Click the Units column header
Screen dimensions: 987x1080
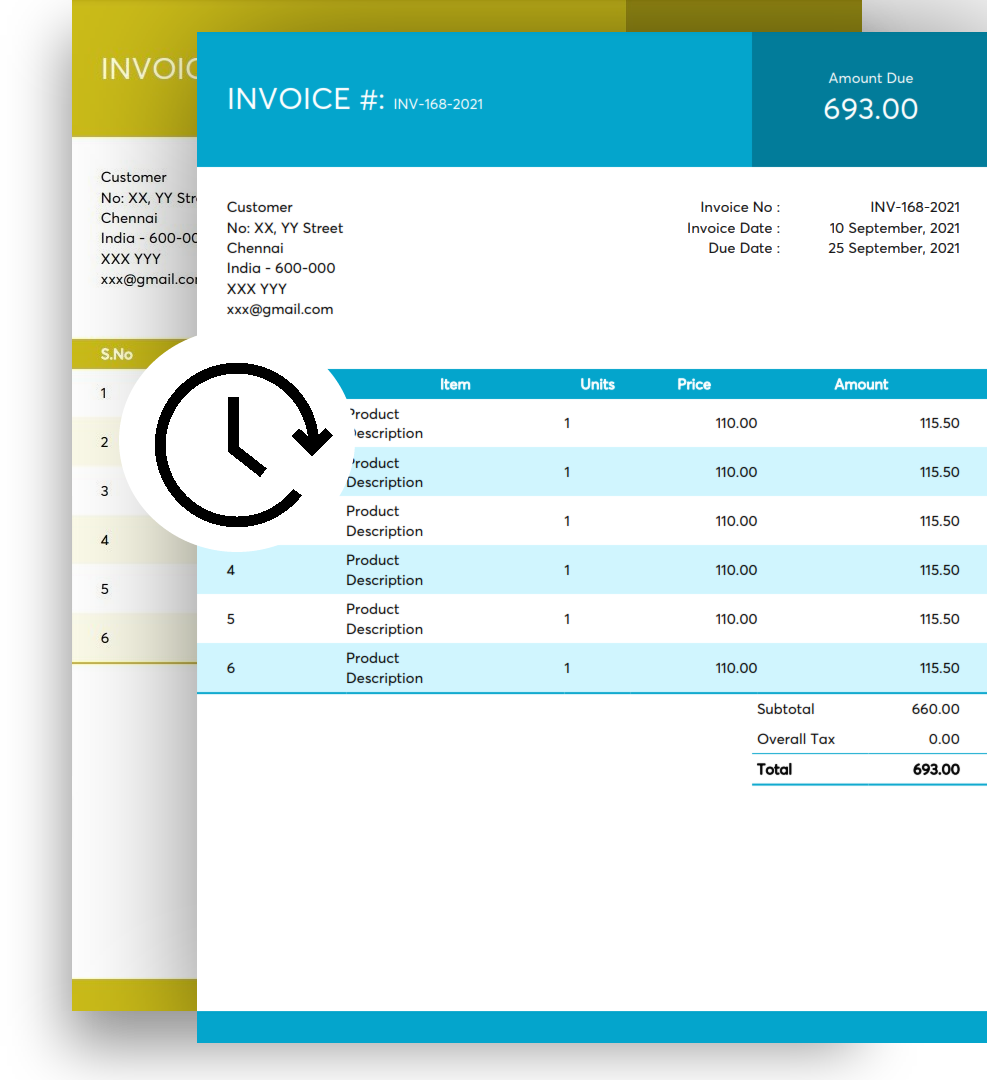[x=597, y=384]
